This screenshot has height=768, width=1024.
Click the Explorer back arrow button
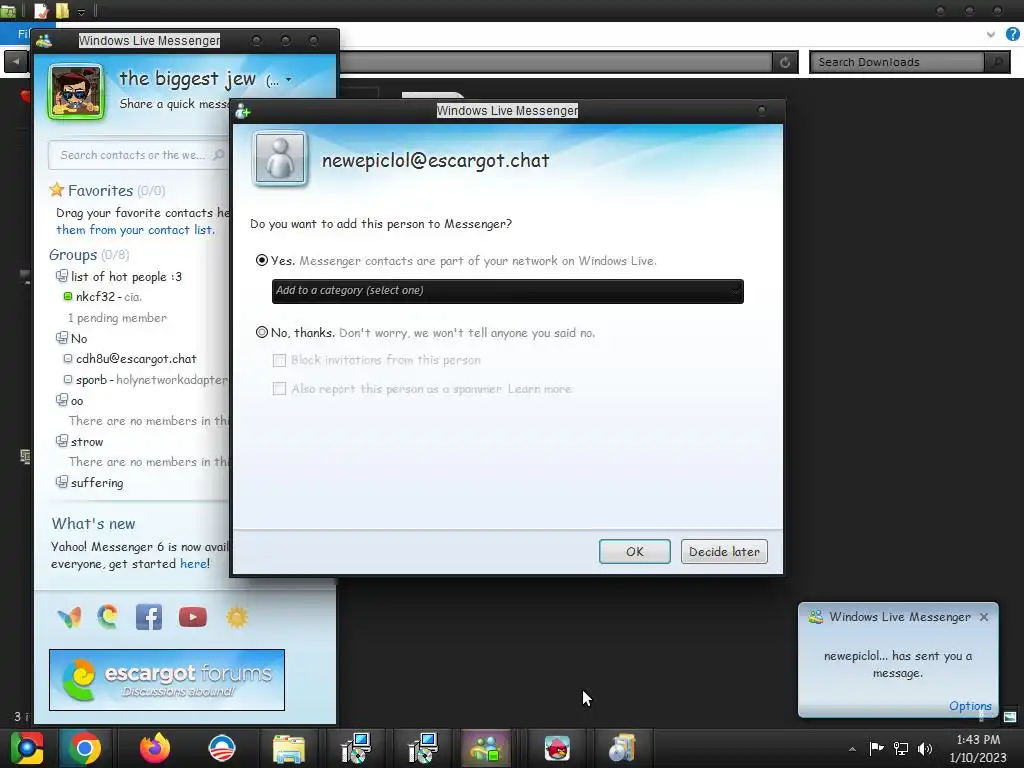pyautogui.click(x=15, y=62)
